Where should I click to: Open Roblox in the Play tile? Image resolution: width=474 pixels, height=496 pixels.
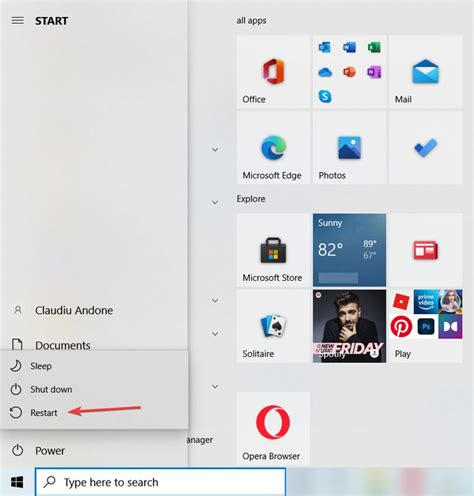click(x=401, y=302)
